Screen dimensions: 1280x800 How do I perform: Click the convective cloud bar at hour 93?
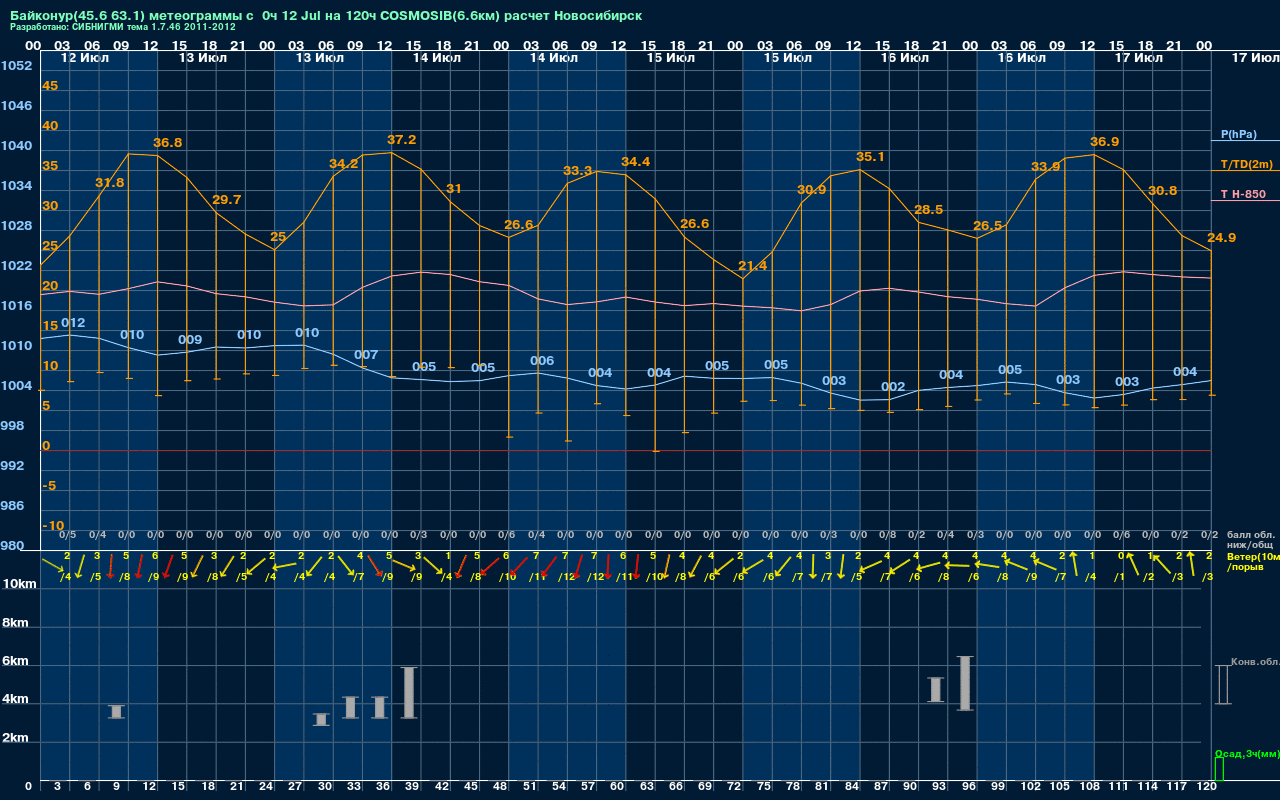click(935, 690)
